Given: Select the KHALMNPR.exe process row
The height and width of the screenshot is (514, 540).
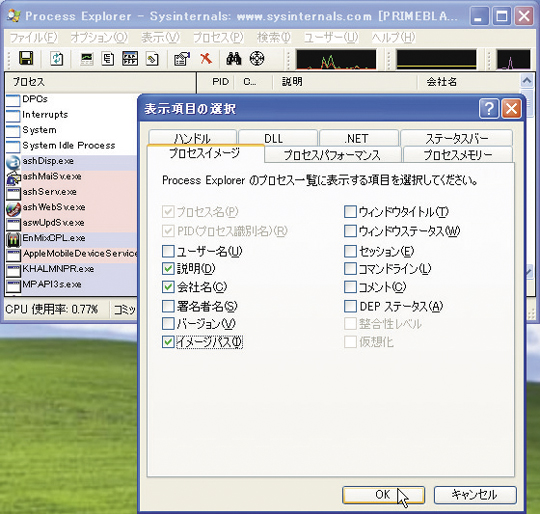Looking at the screenshot, I should (72, 269).
